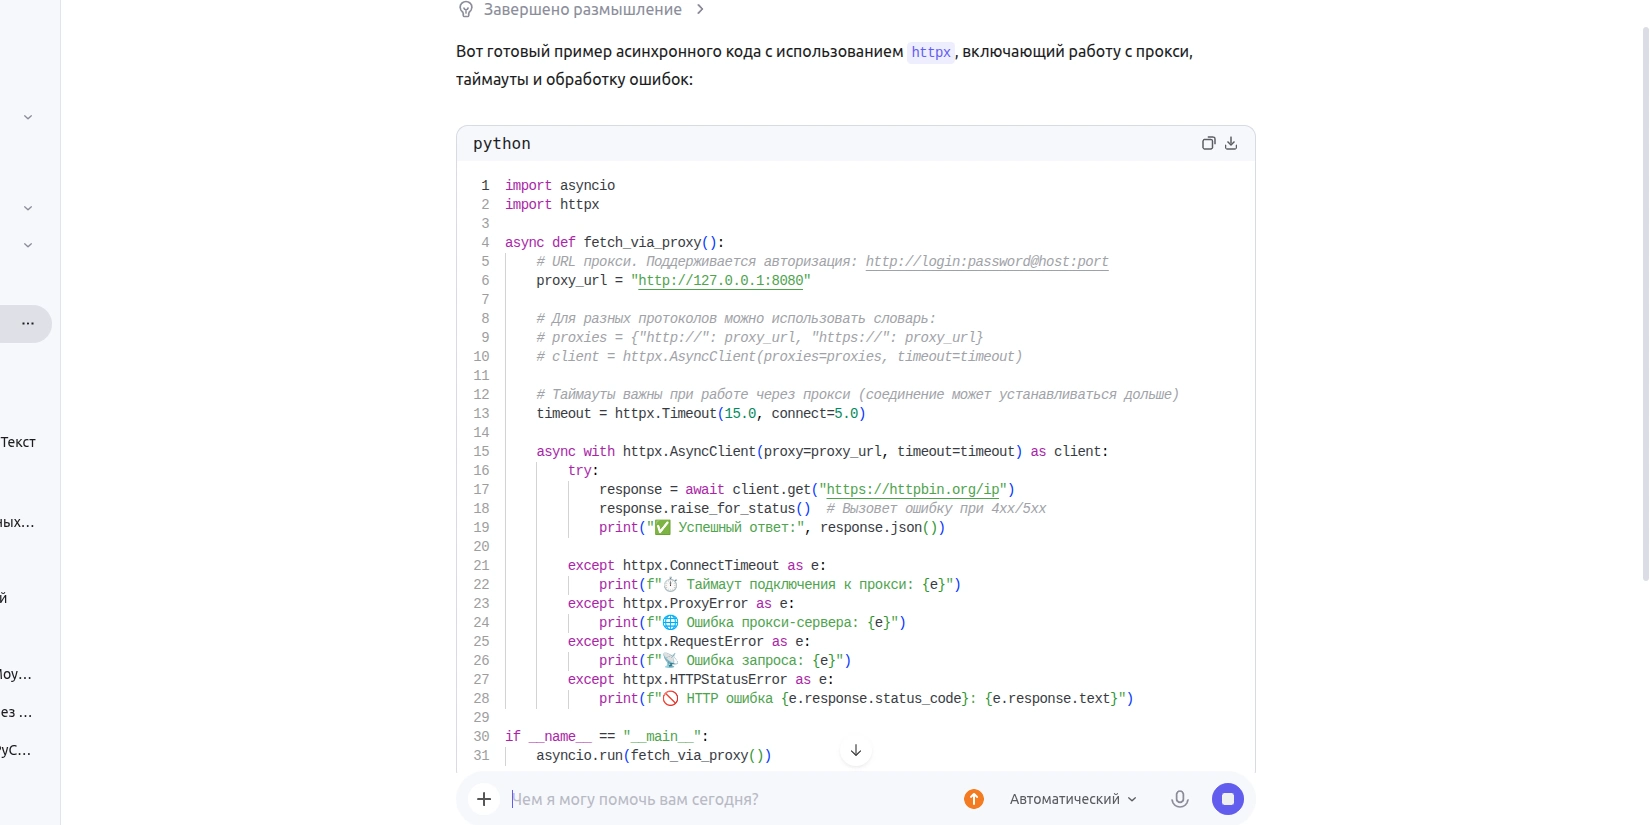Expand the completed thinking section
Image resolution: width=1650 pixels, height=825 pixels.
point(582,10)
